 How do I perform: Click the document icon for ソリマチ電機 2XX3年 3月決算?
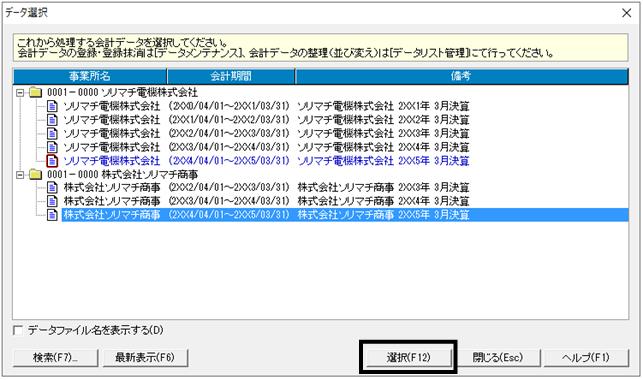click(52, 133)
